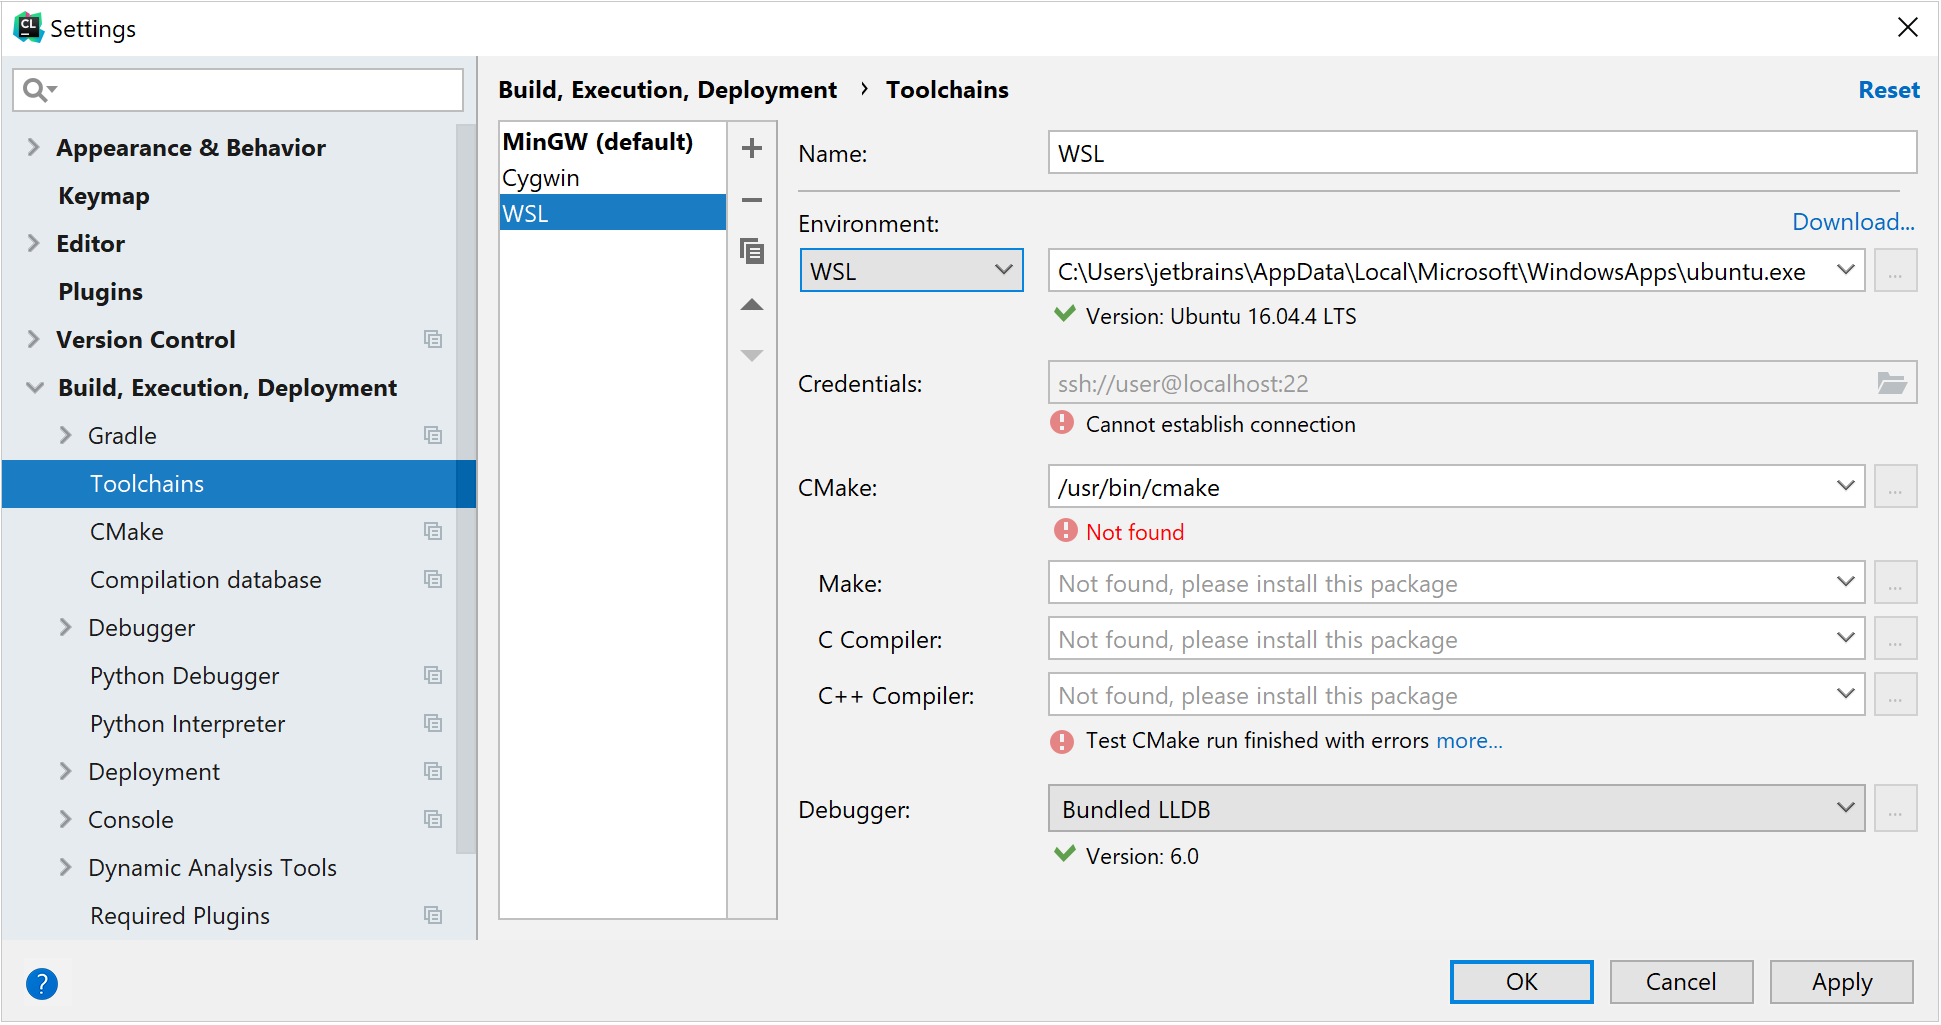Move toolchain up in list
1941x1025 pixels.
752,305
